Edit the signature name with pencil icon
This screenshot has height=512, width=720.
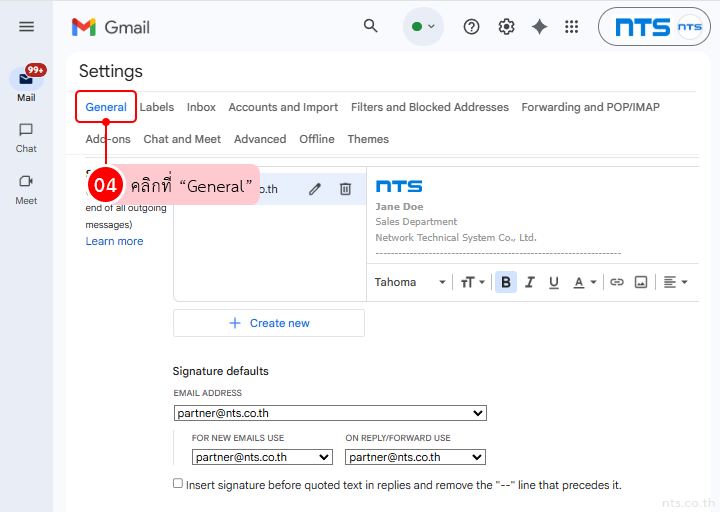pos(315,189)
